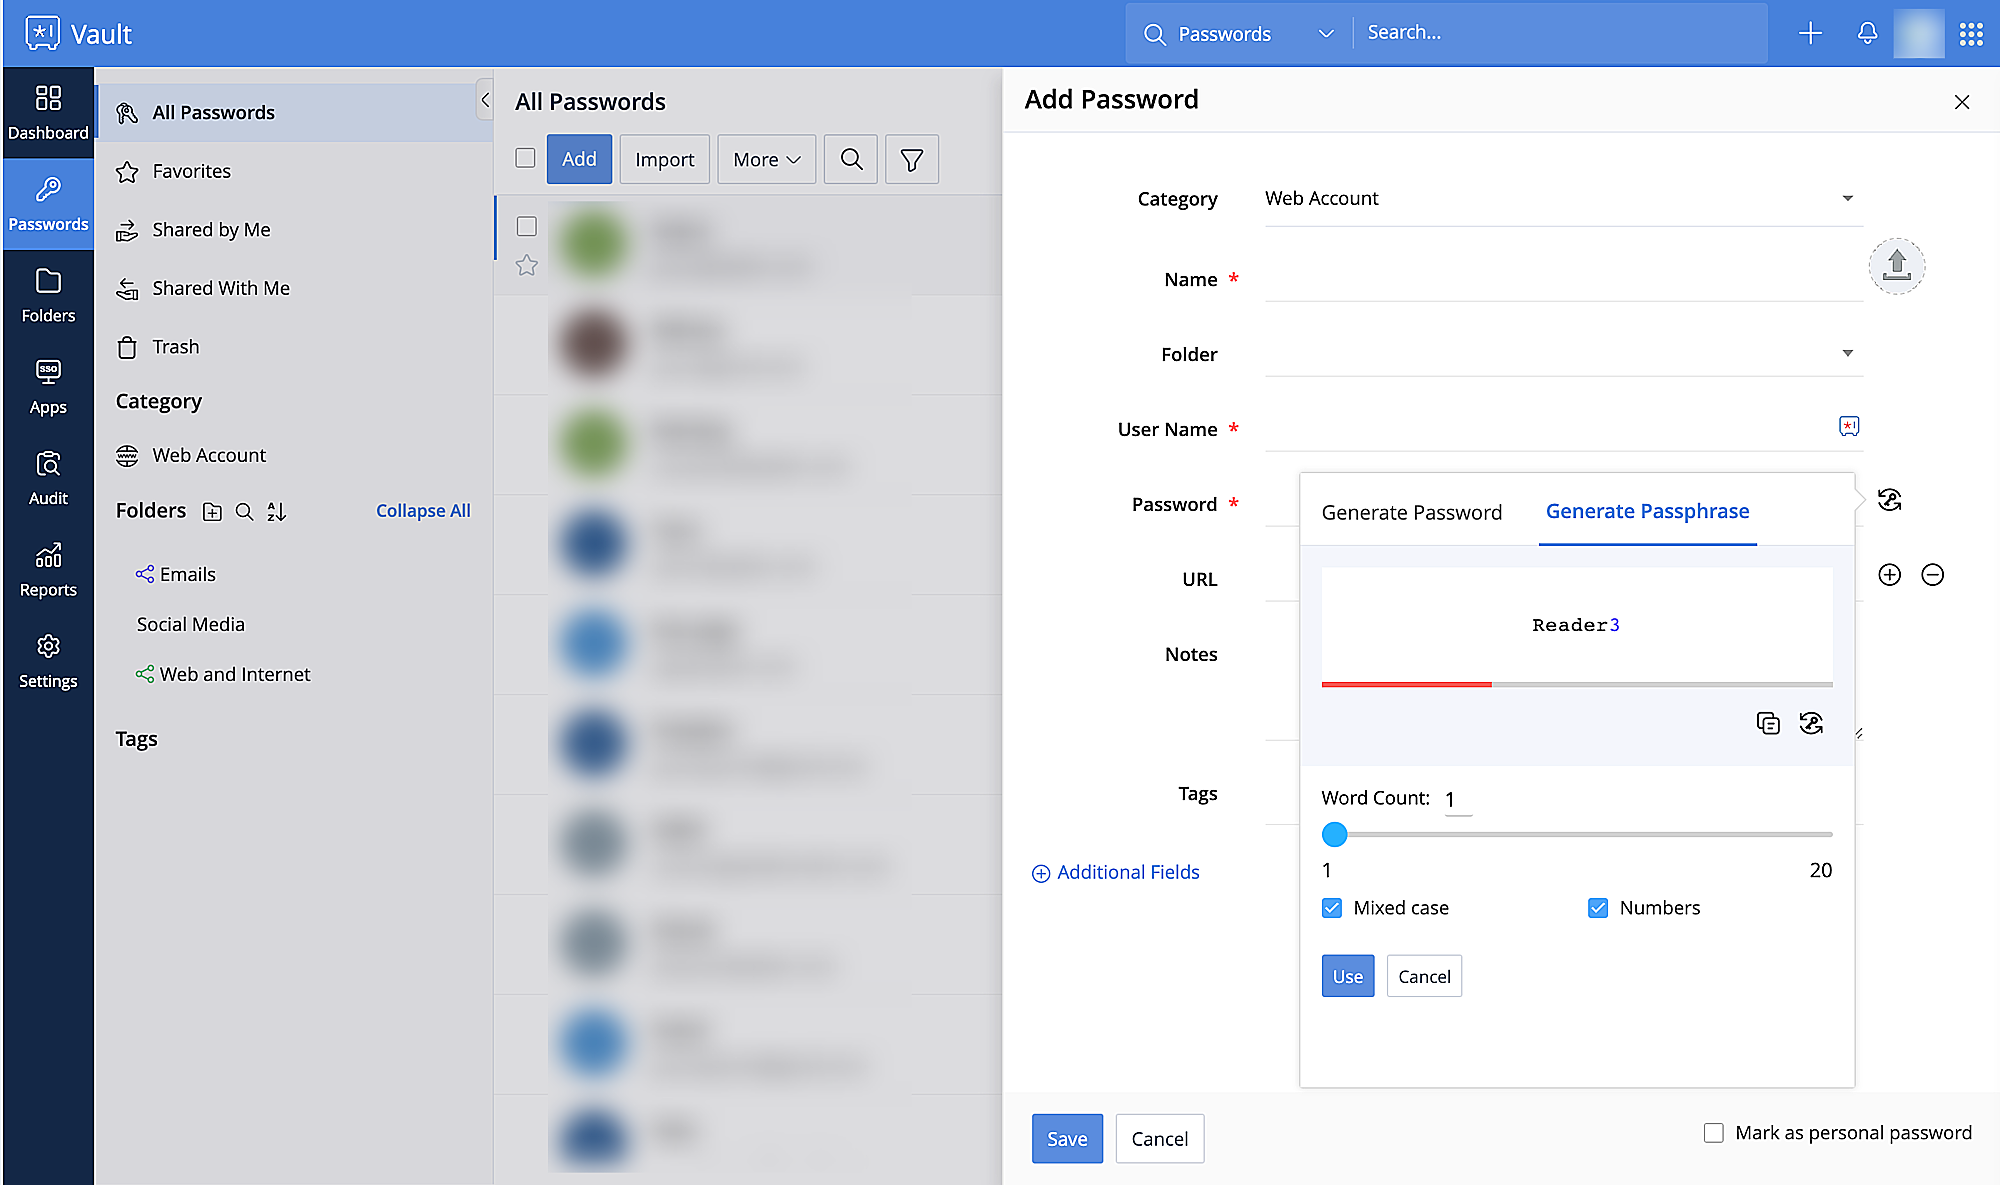This screenshot has height=1185, width=2000.
Task: Open the More dropdown menu
Action: coord(766,160)
